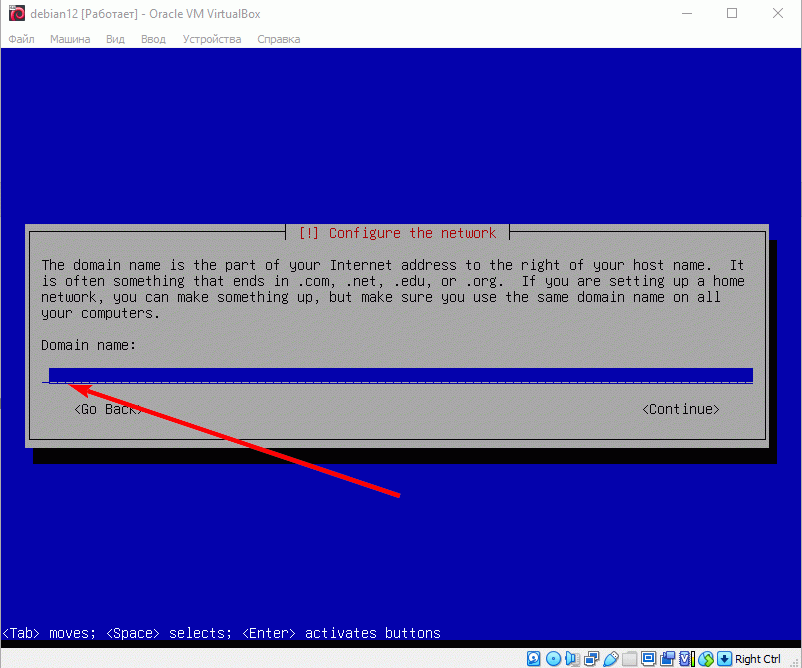Viewport: 802px width, 668px height.
Task: Click the optical disk indicator icon
Action: pos(553,659)
